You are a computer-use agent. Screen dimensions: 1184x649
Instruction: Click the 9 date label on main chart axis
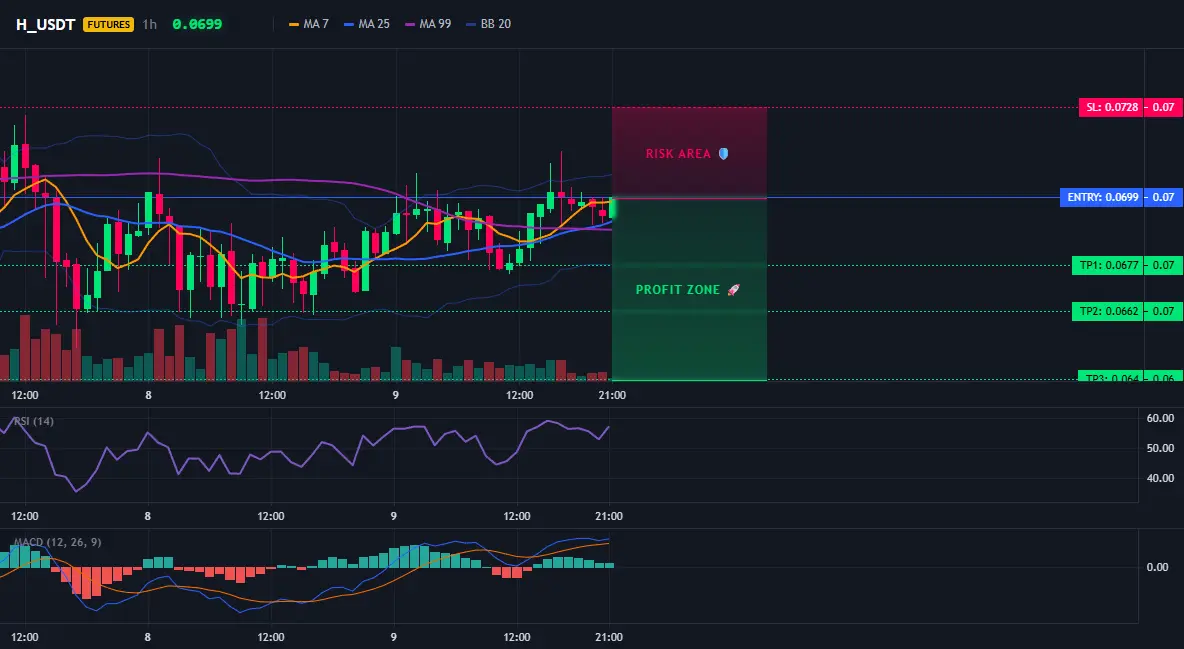[x=396, y=395]
